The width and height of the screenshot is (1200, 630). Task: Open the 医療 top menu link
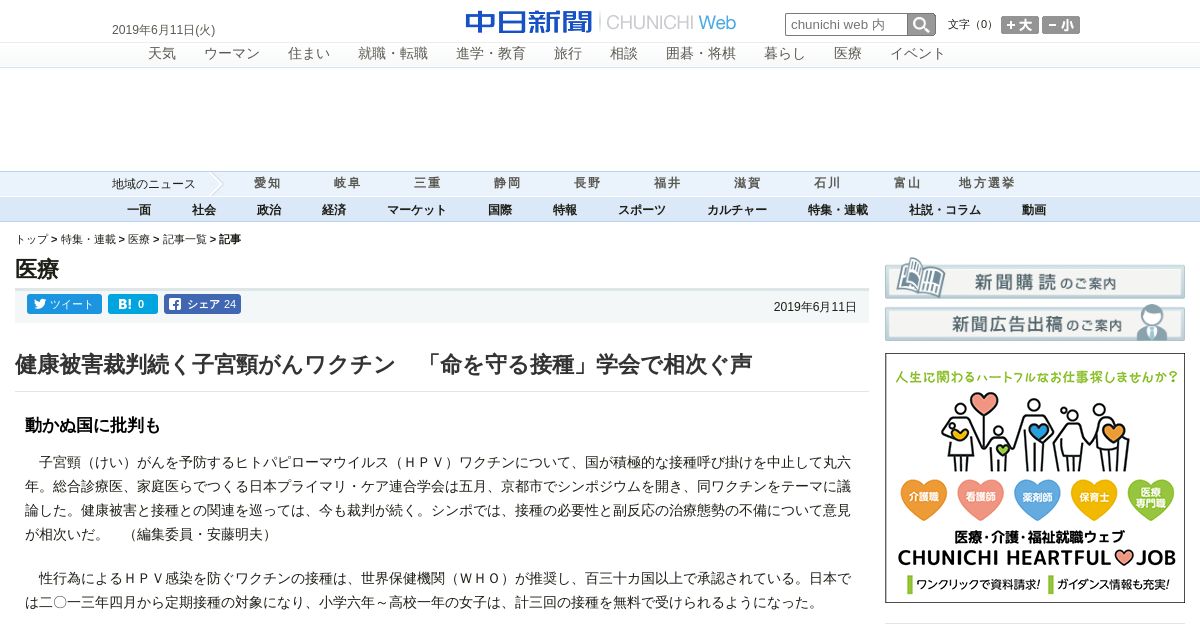click(x=848, y=54)
